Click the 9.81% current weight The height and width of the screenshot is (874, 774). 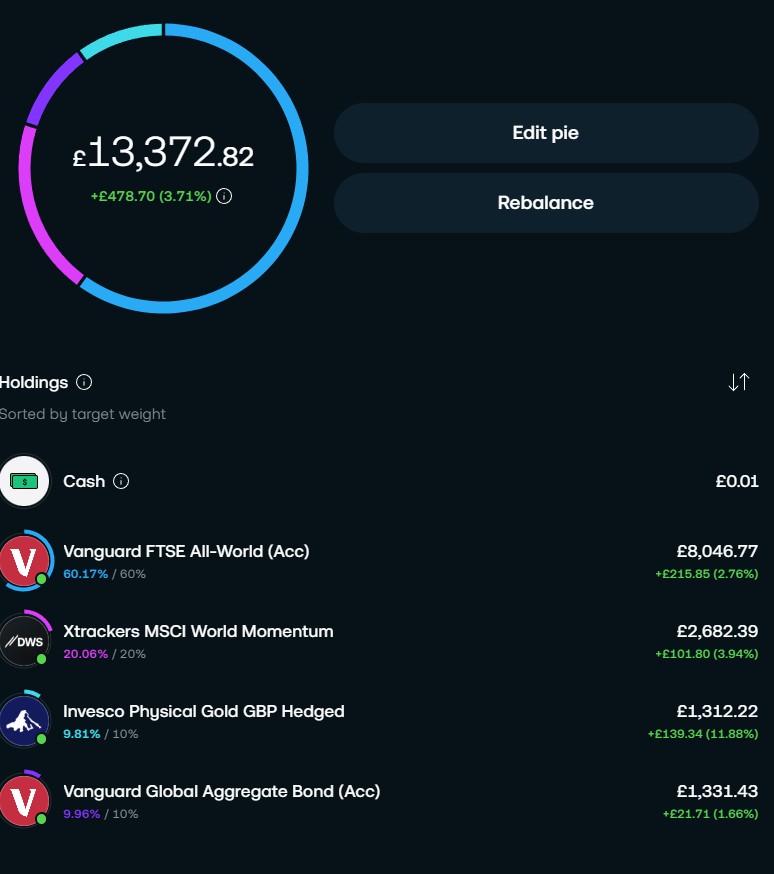coord(82,734)
